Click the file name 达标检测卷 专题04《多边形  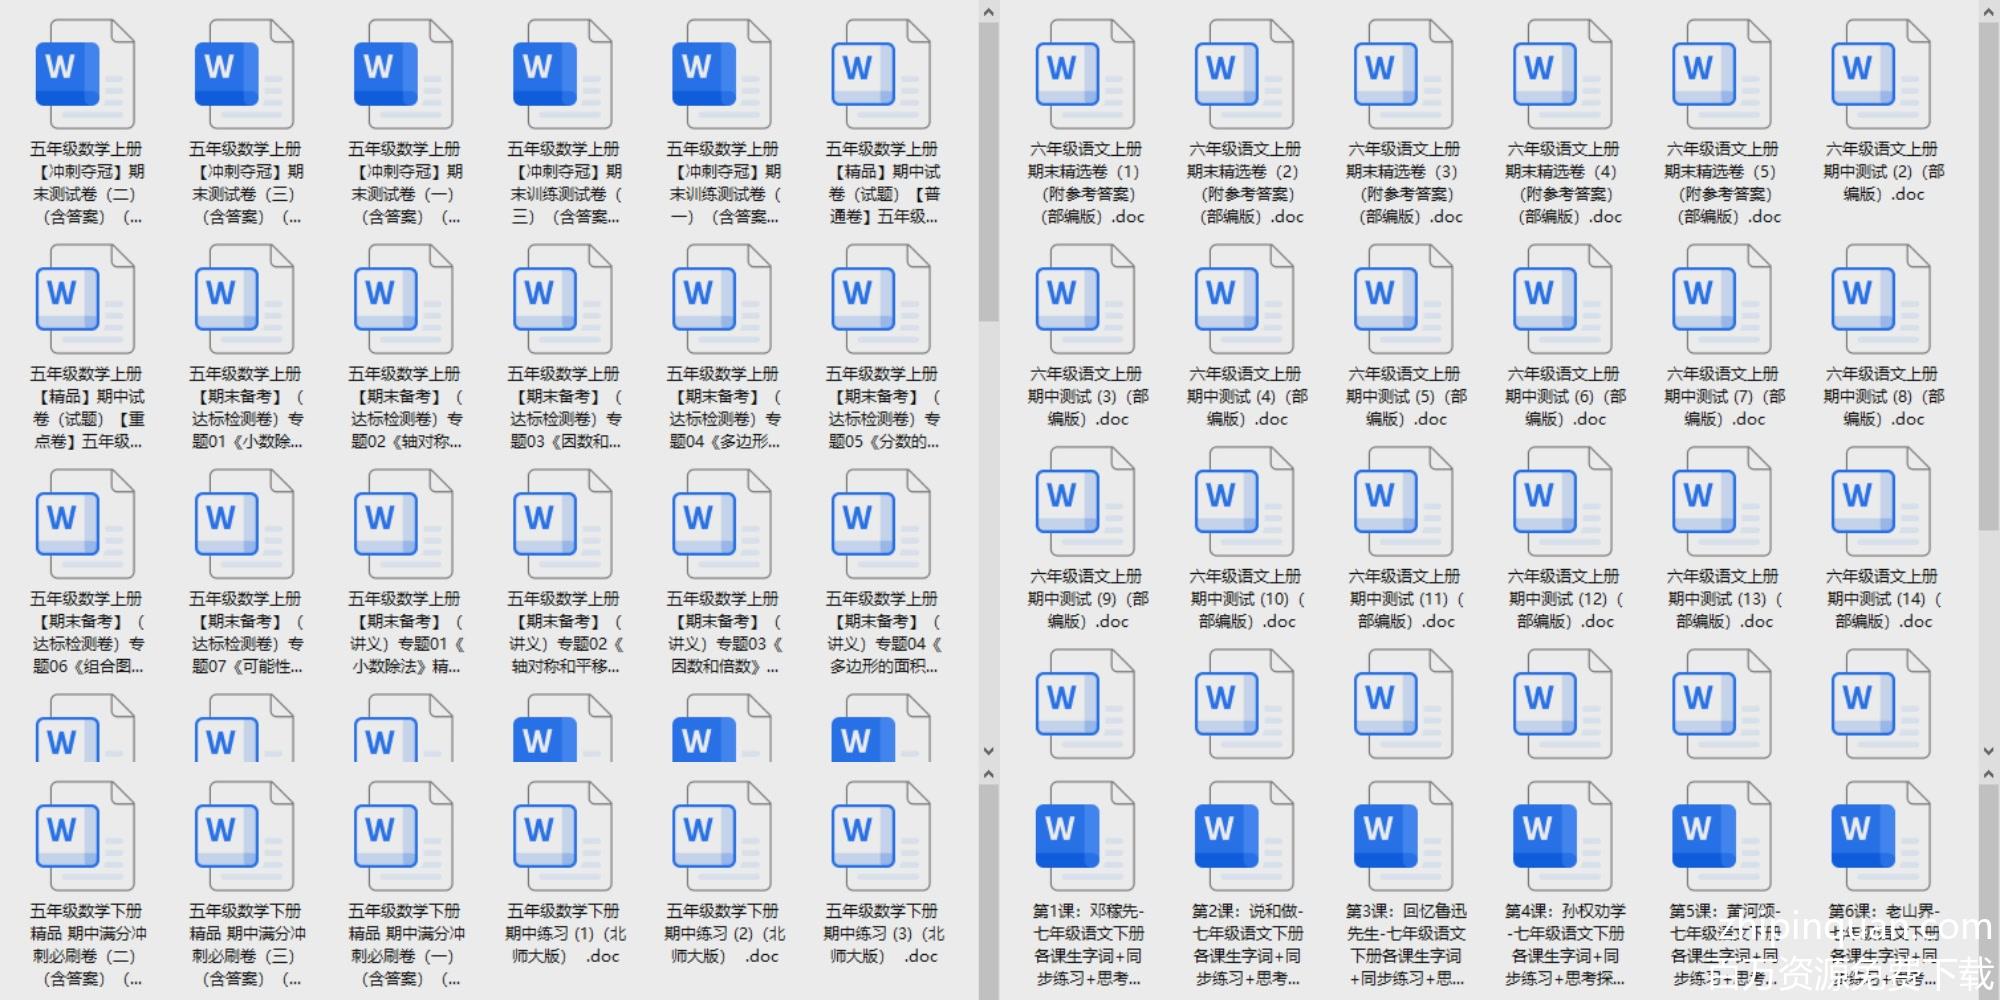click(x=723, y=408)
